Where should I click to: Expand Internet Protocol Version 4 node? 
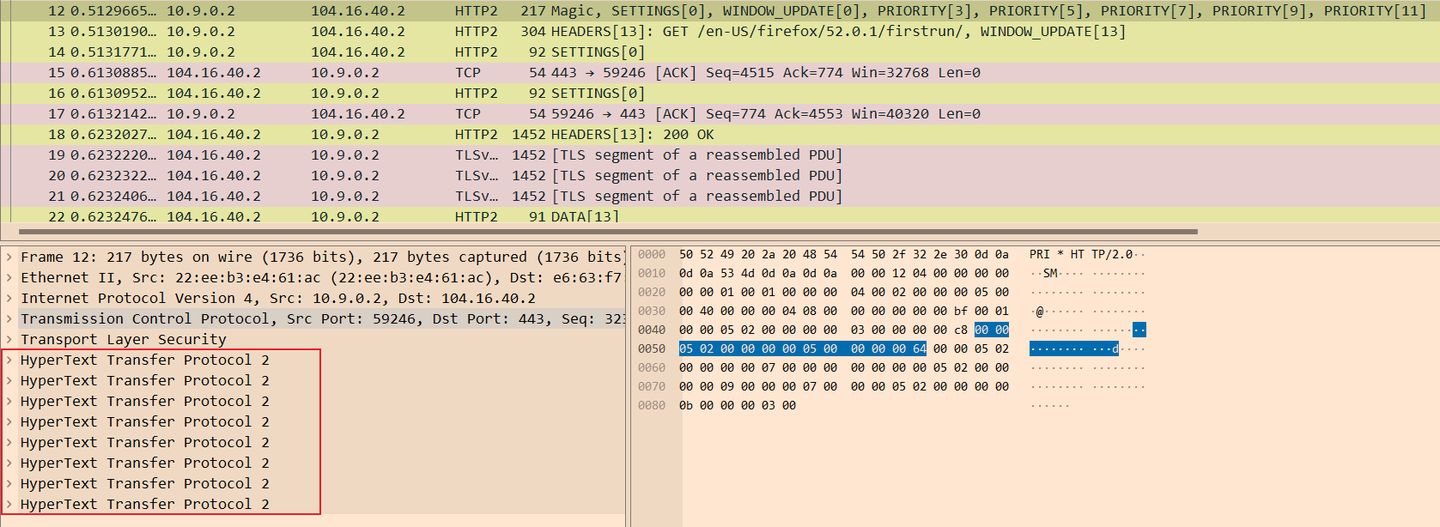point(9,298)
